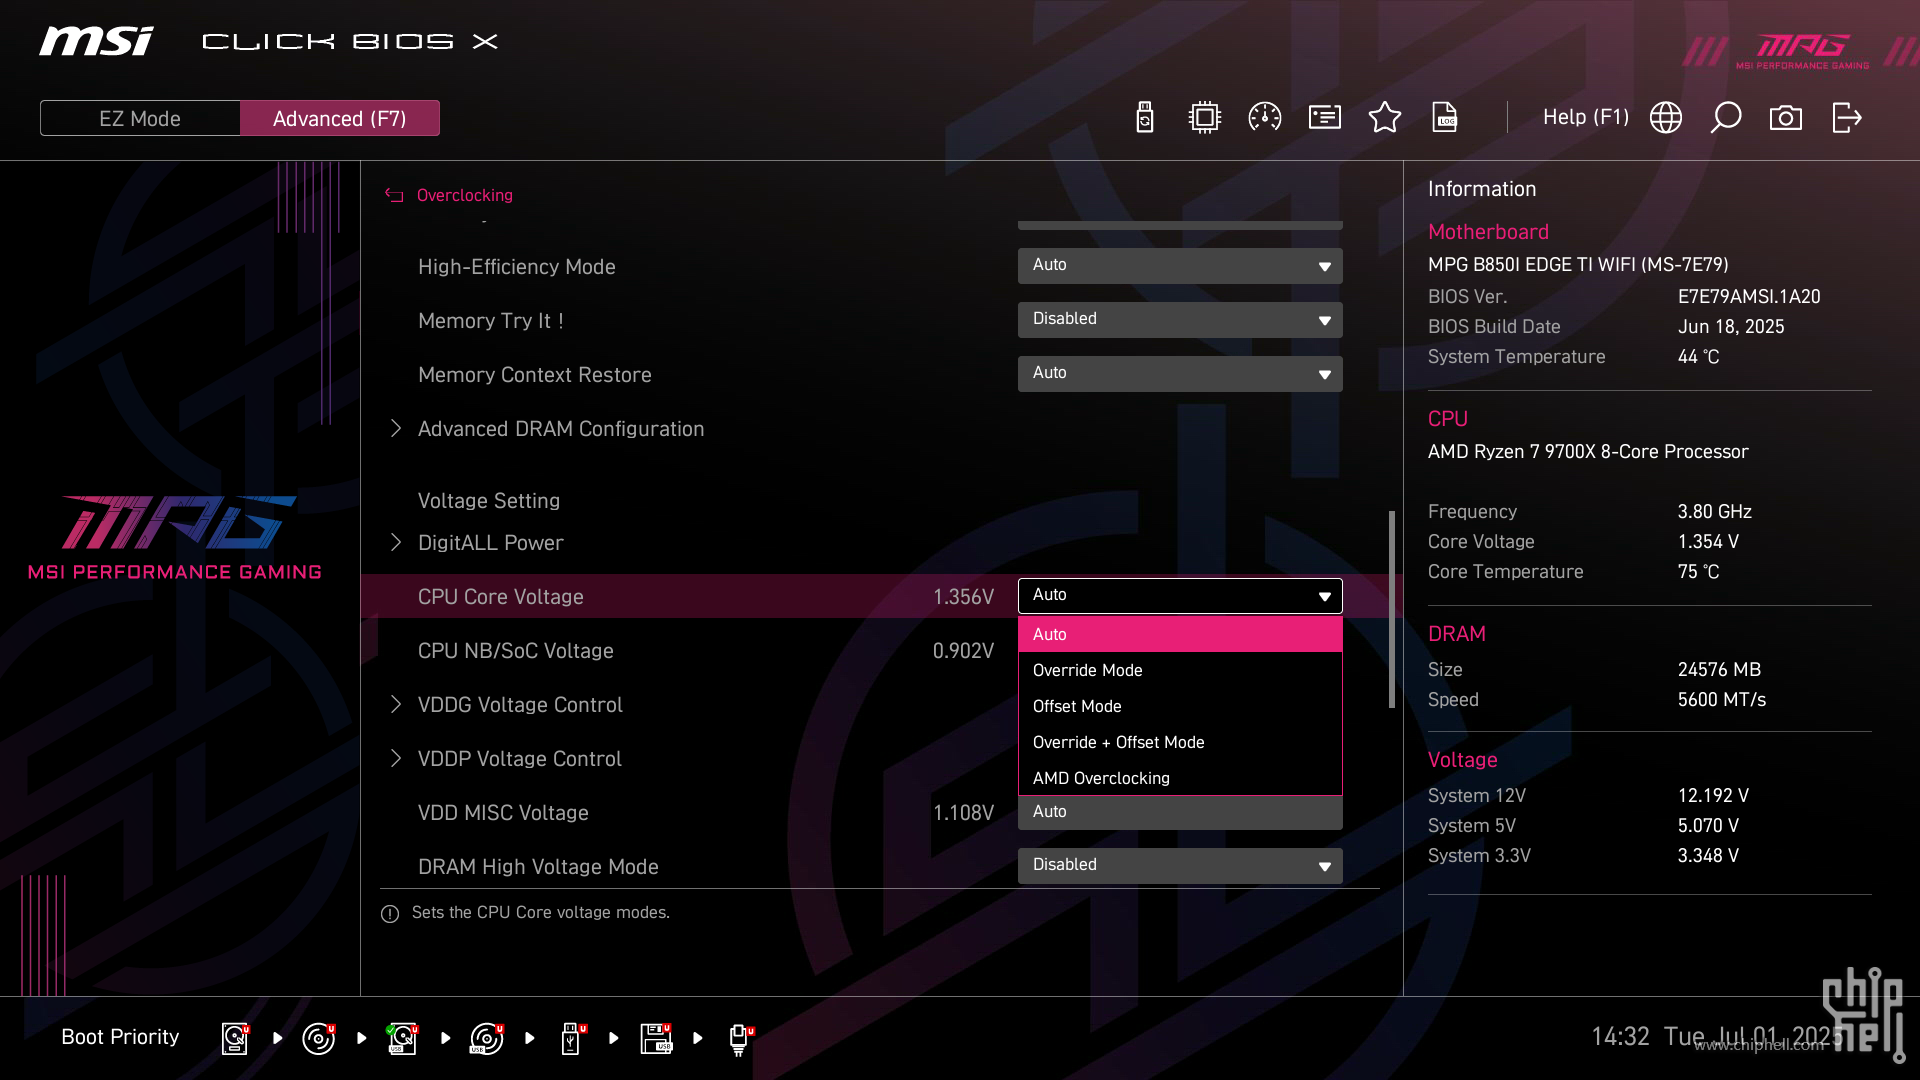
Task: Open the board explorer card icon
Action: pos(1325,118)
